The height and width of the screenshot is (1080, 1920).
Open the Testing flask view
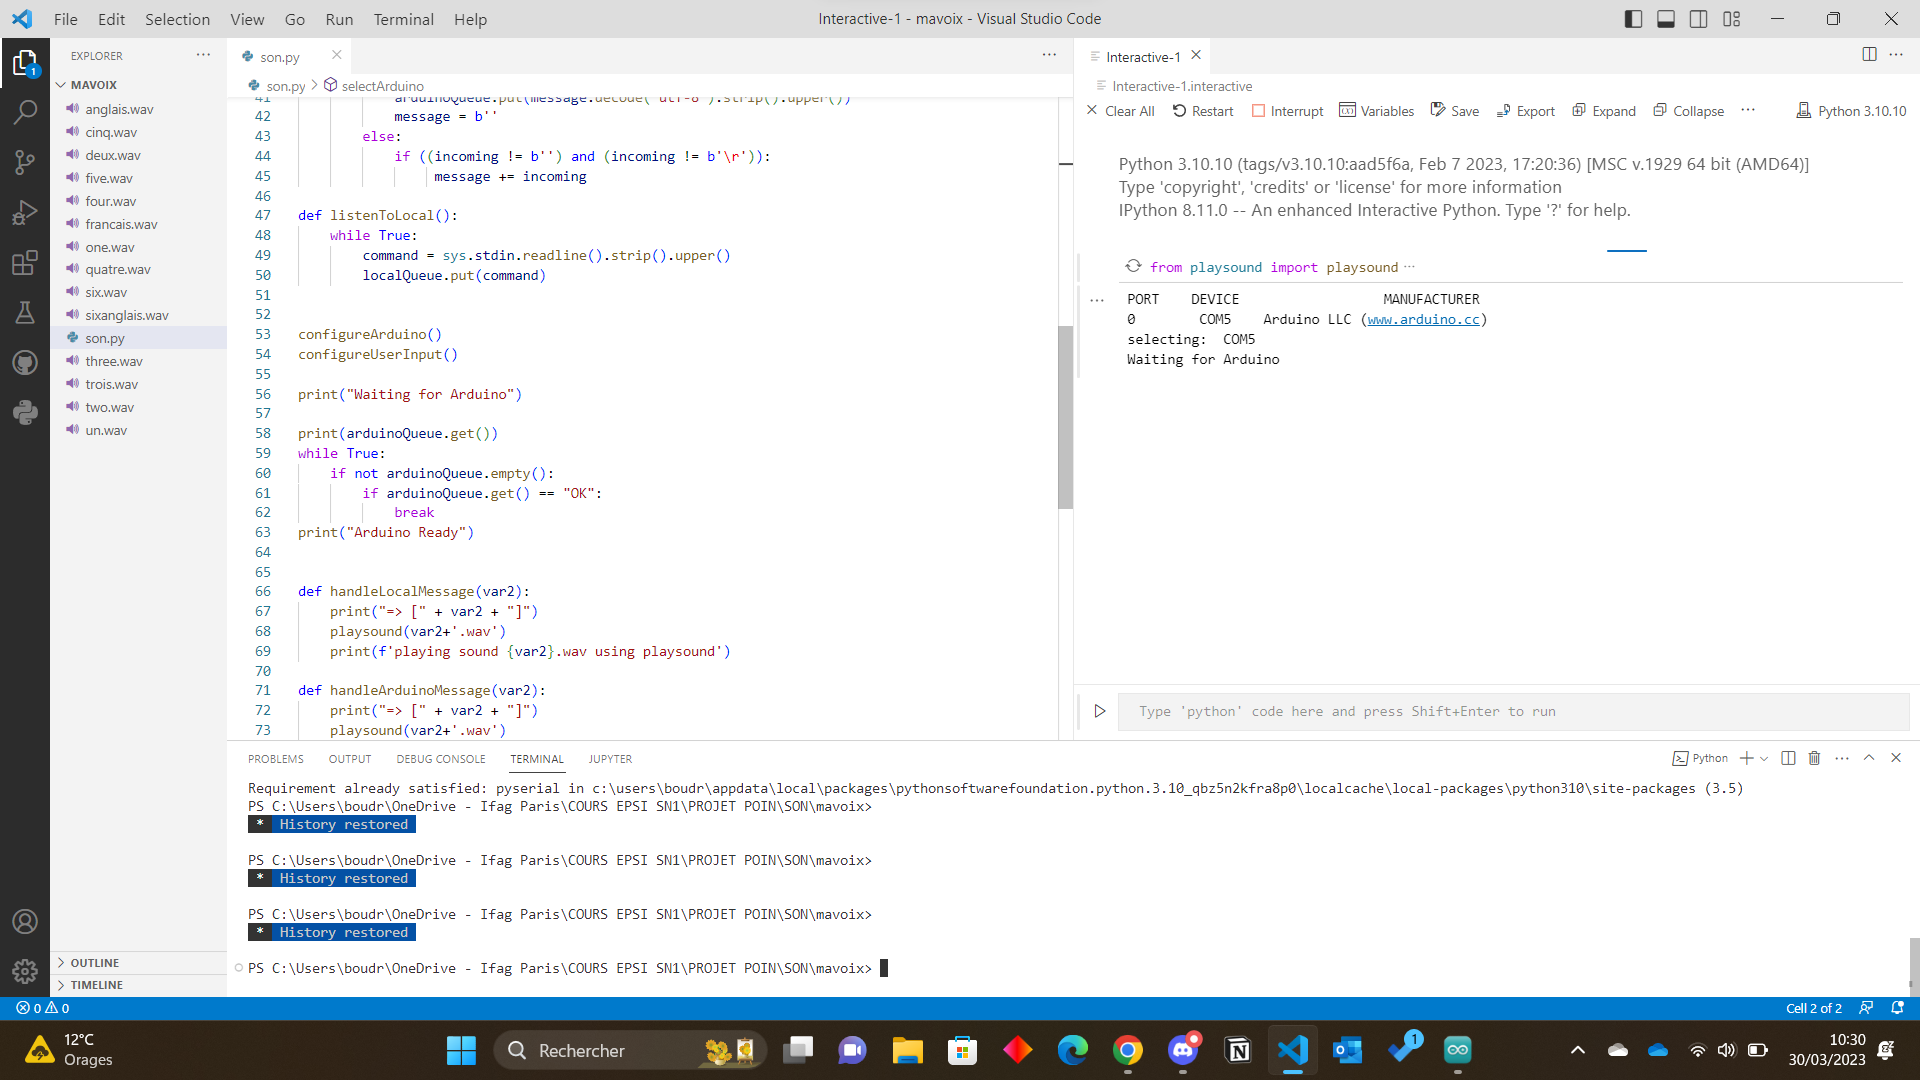[x=25, y=313]
